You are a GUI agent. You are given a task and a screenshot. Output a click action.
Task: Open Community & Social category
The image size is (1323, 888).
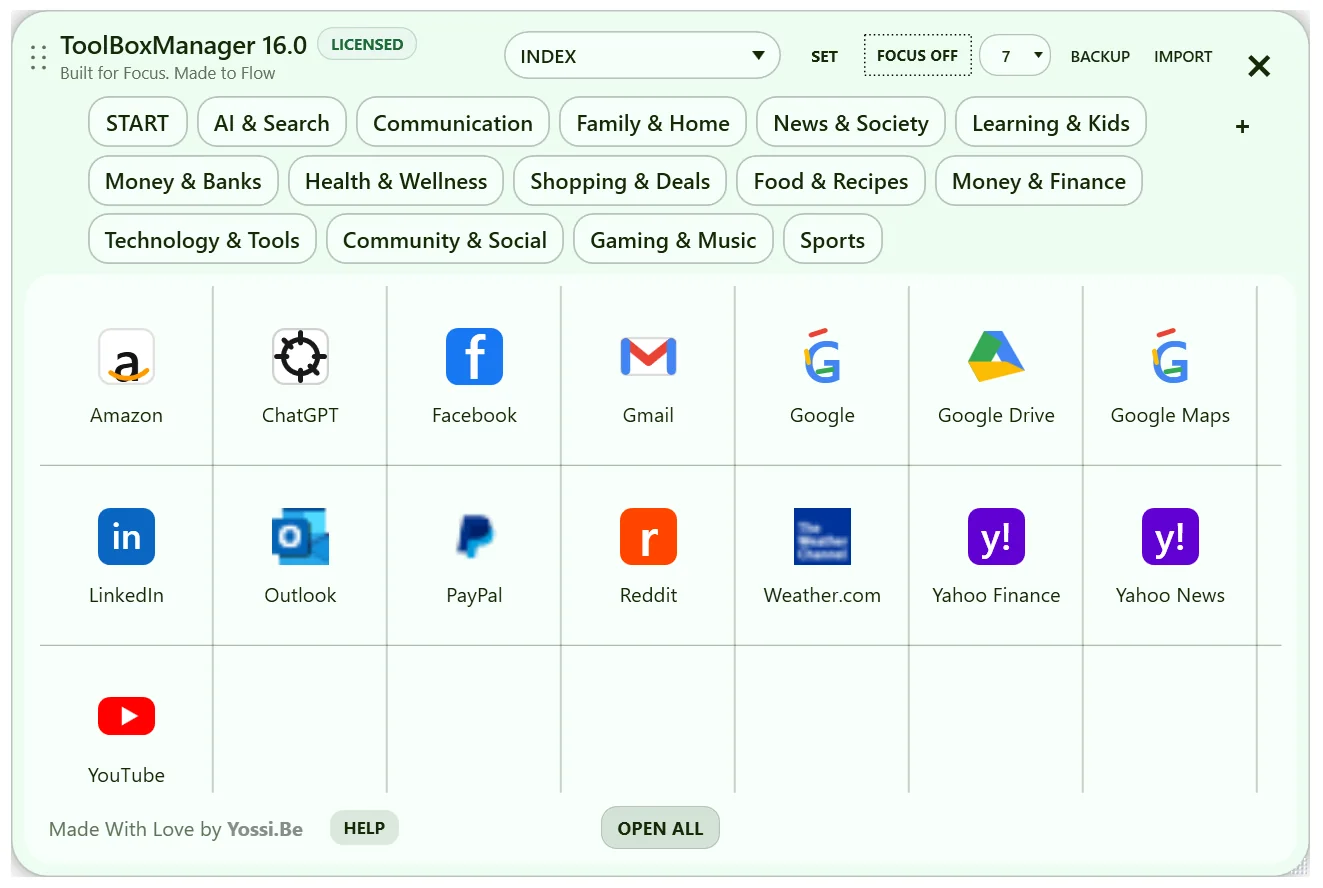pos(445,240)
